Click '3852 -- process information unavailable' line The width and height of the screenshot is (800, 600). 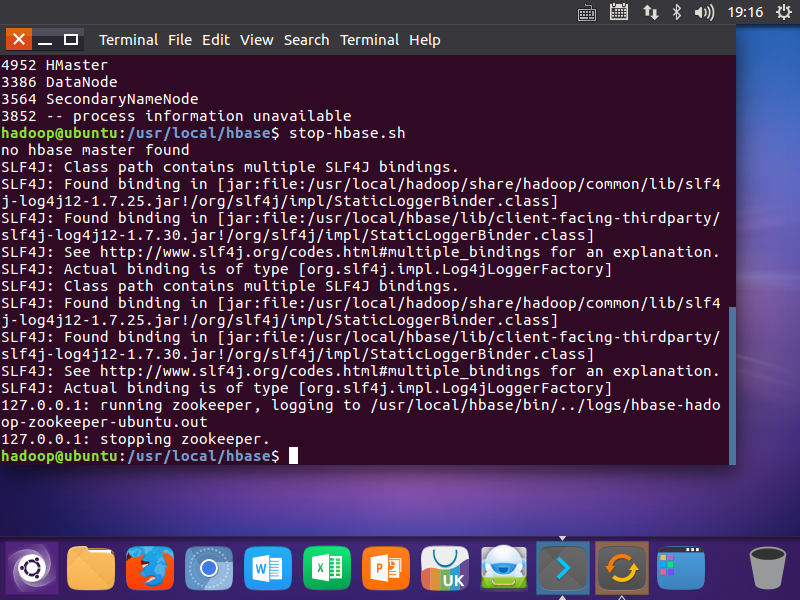(176, 116)
